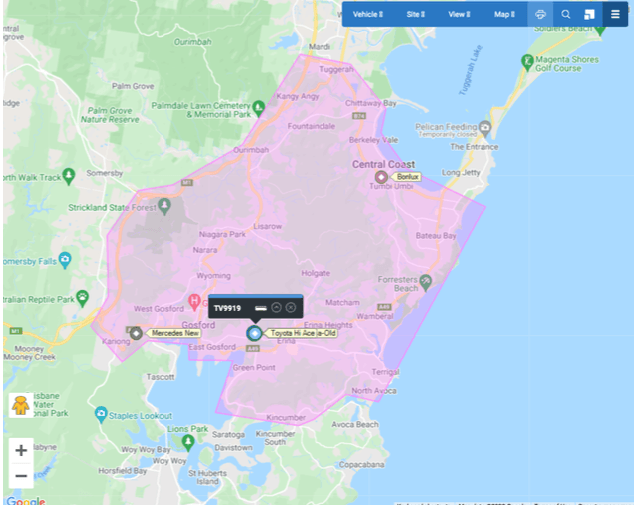The width and height of the screenshot is (636, 505).
Task: Open the hamburger menu
Action: (x=615, y=14)
